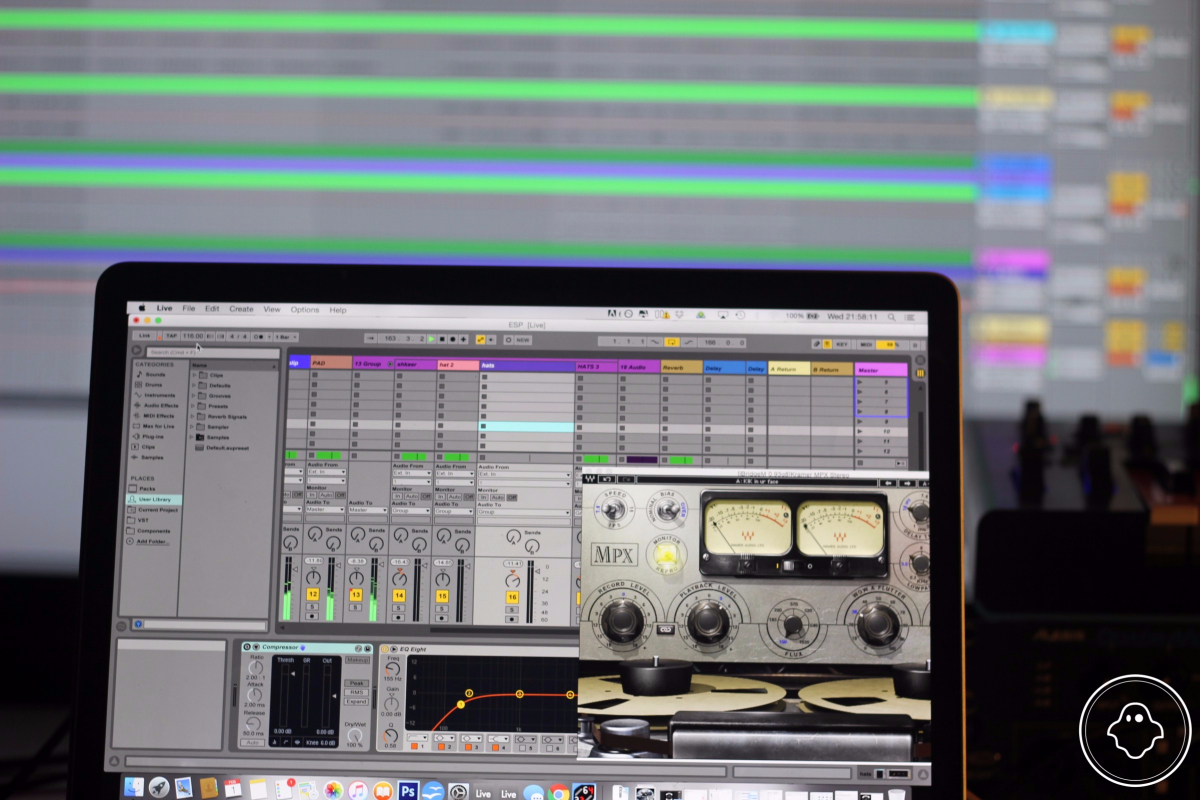Click the browser search field
This screenshot has height=800, width=1200.
pos(213,353)
